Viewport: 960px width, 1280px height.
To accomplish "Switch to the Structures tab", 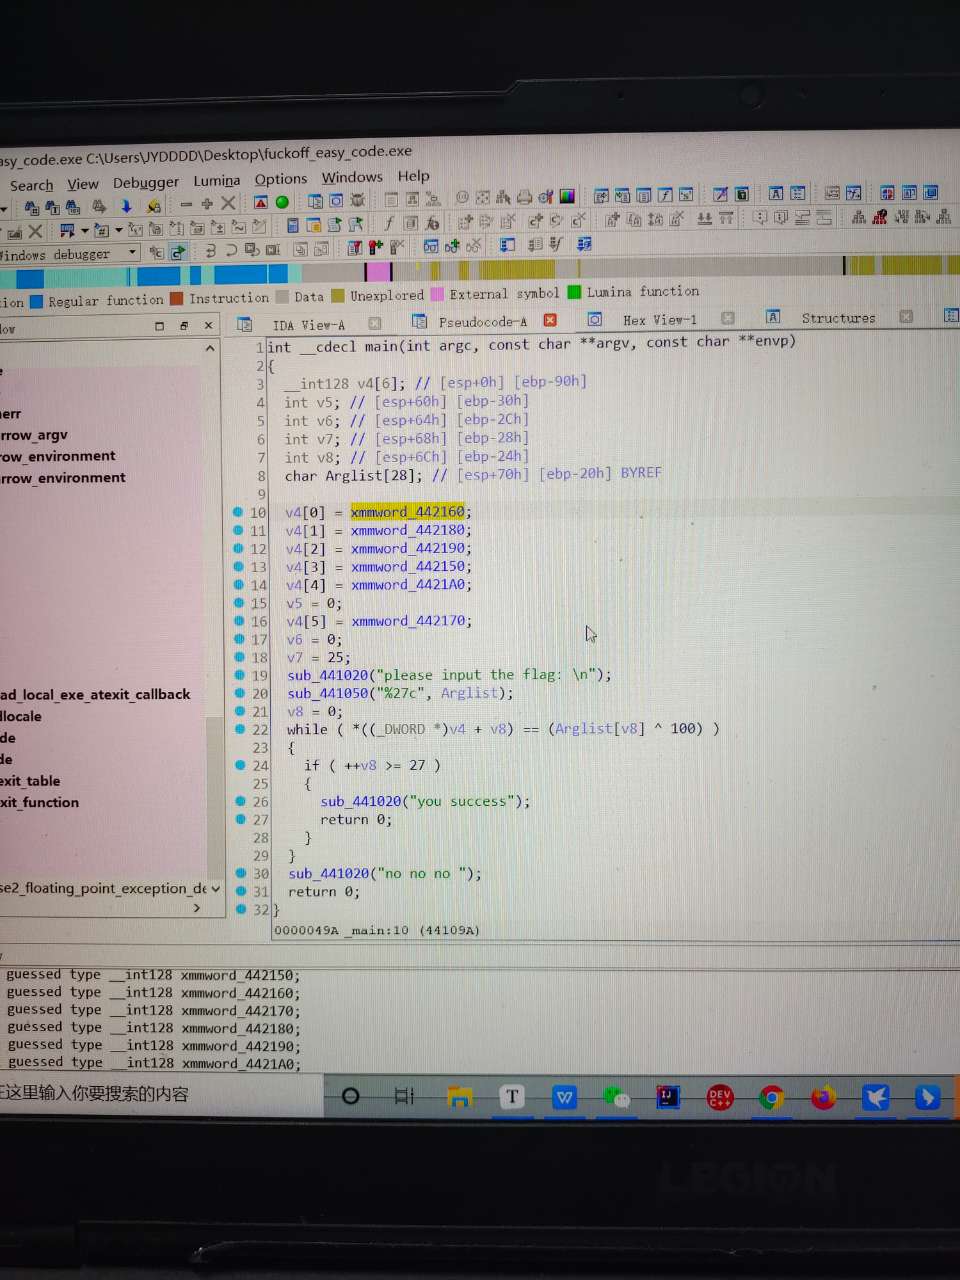I will point(838,318).
